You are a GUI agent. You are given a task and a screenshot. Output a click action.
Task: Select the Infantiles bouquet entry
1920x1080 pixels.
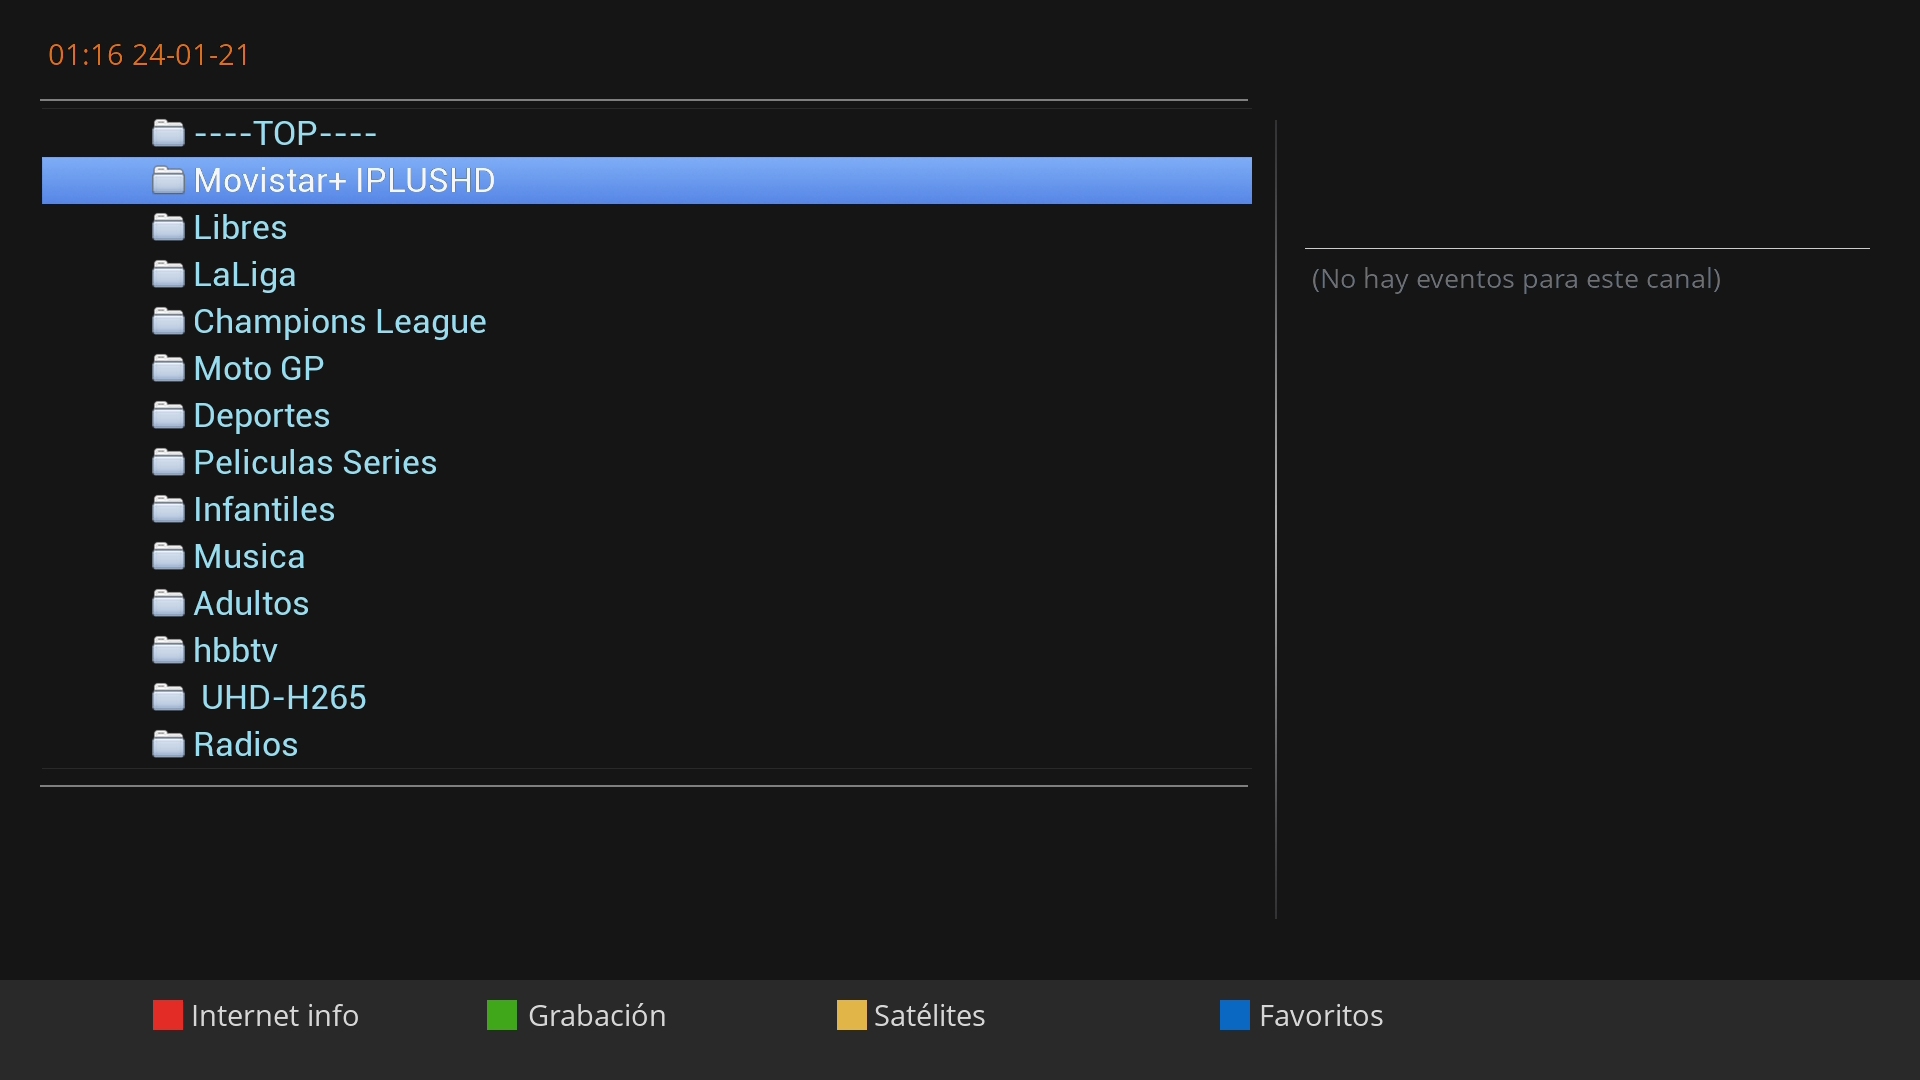pyautogui.click(x=263, y=509)
